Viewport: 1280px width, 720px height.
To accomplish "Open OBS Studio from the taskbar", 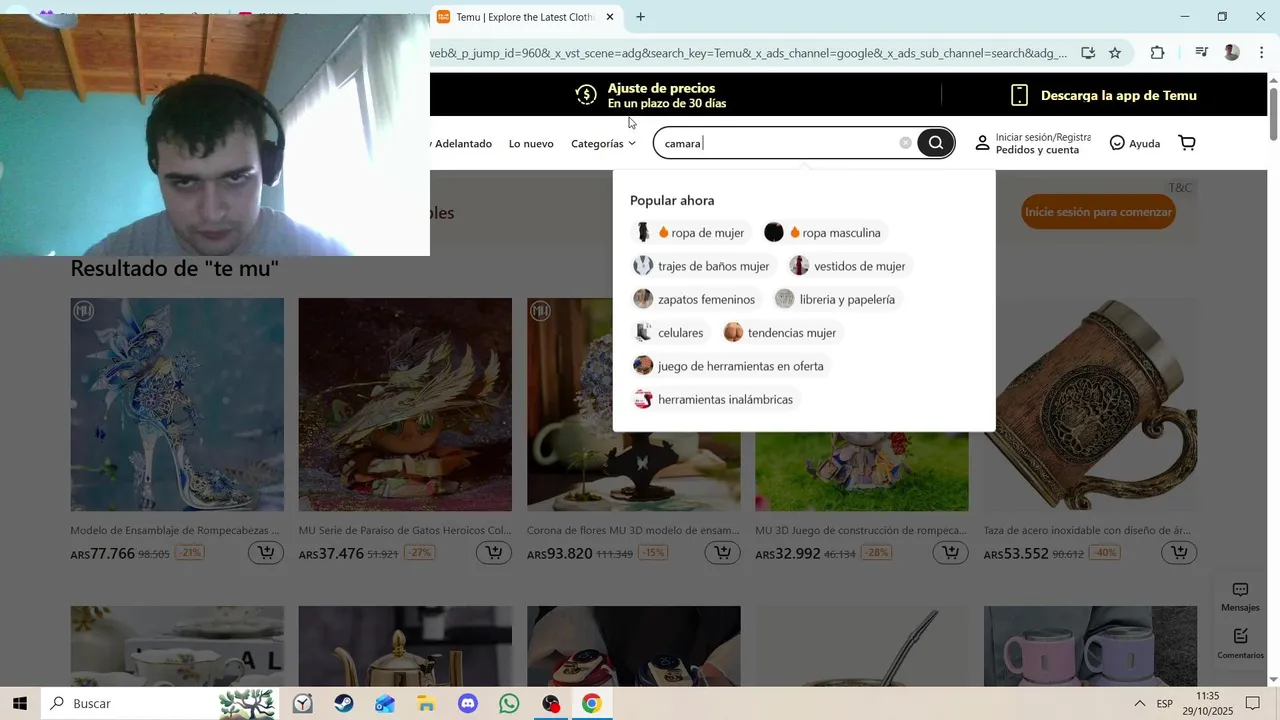I will pyautogui.click(x=551, y=703).
